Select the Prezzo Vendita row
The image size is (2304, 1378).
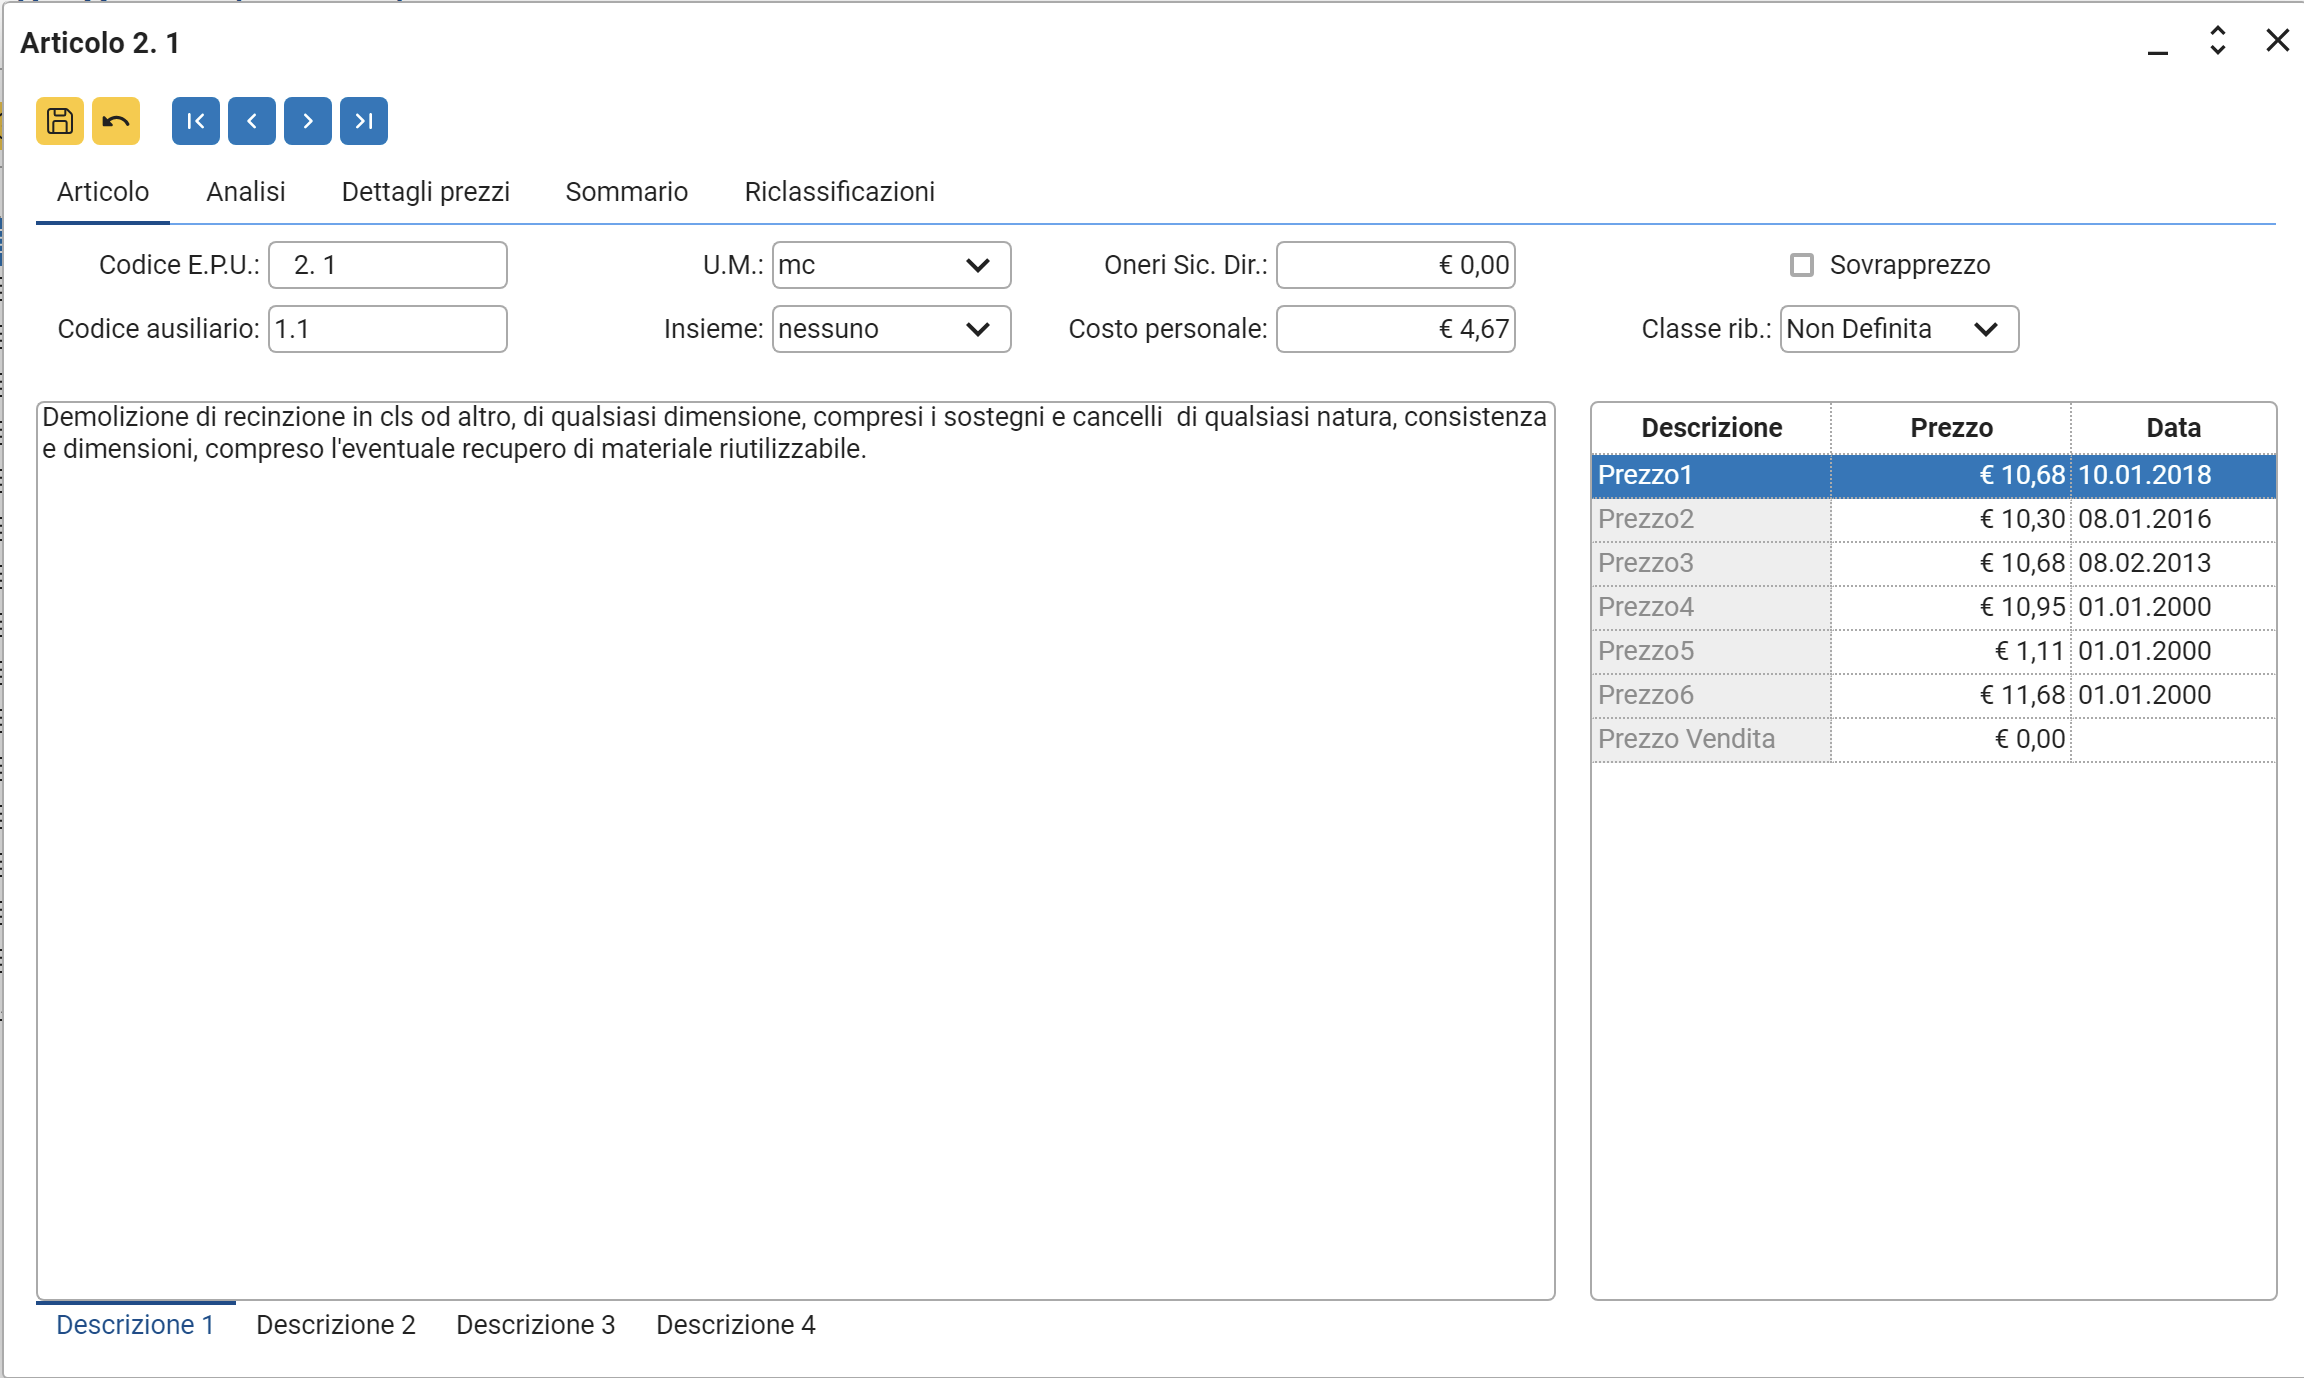[1710, 739]
